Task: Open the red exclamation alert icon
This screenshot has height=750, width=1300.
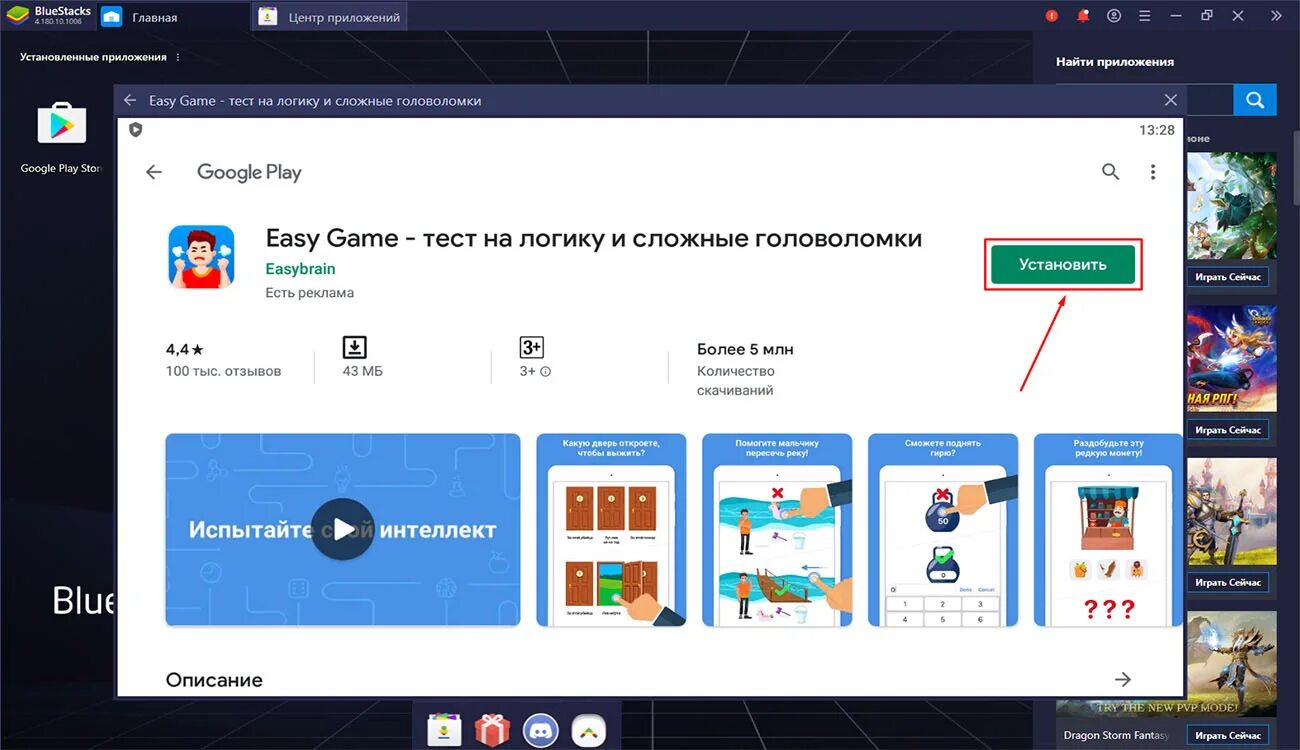Action: pos(1052,16)
